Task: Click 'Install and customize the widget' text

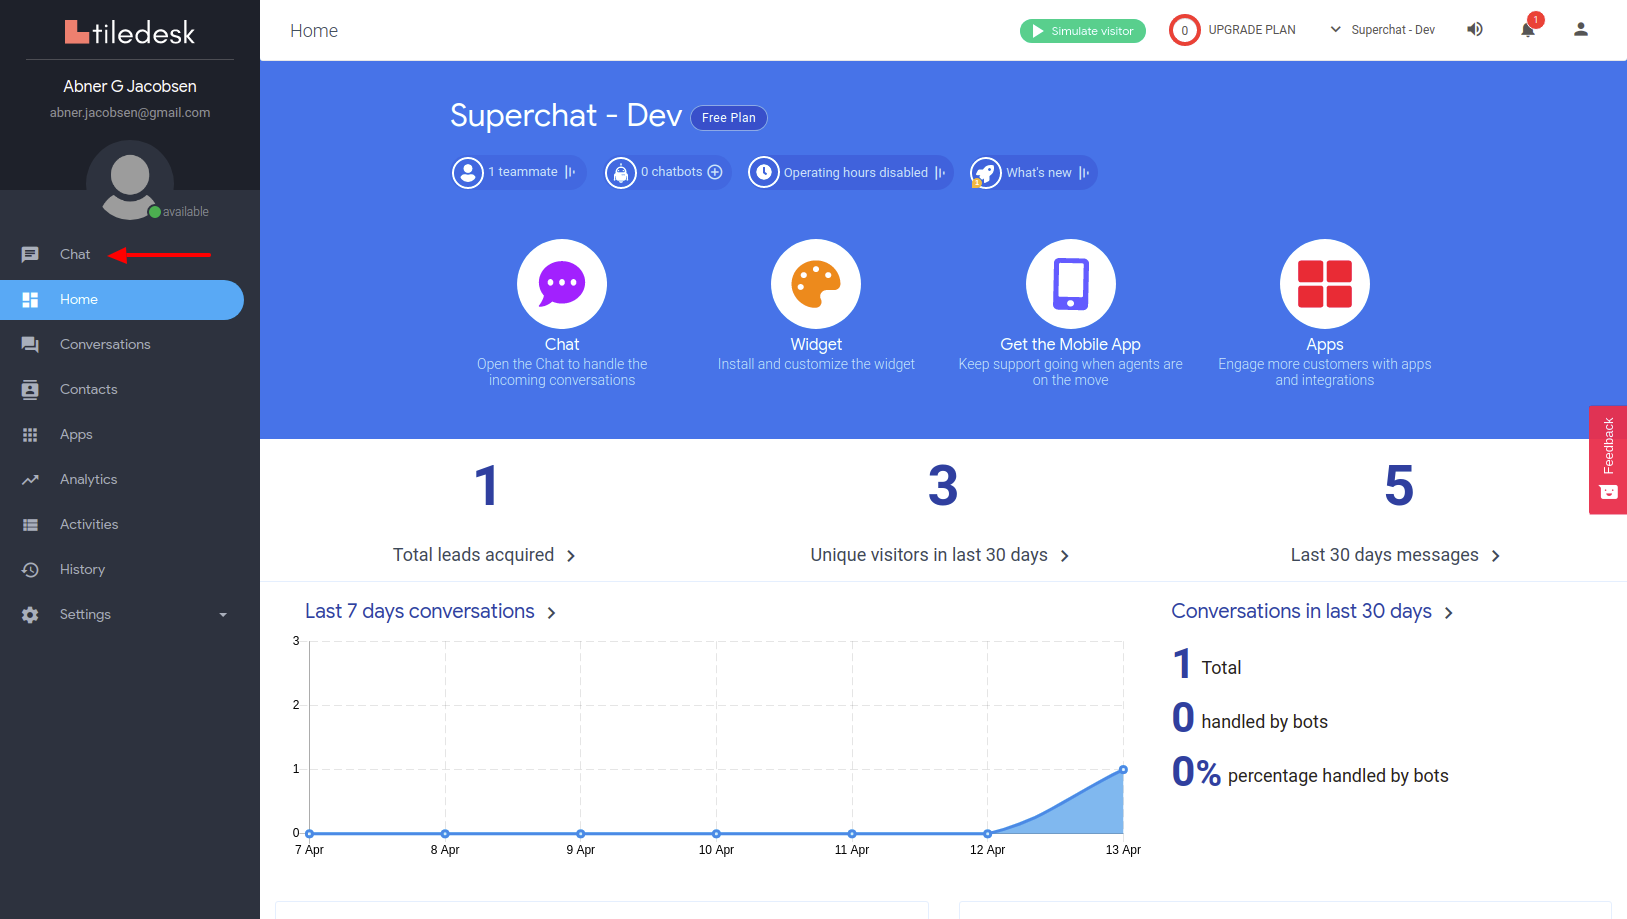Action: 816,364
